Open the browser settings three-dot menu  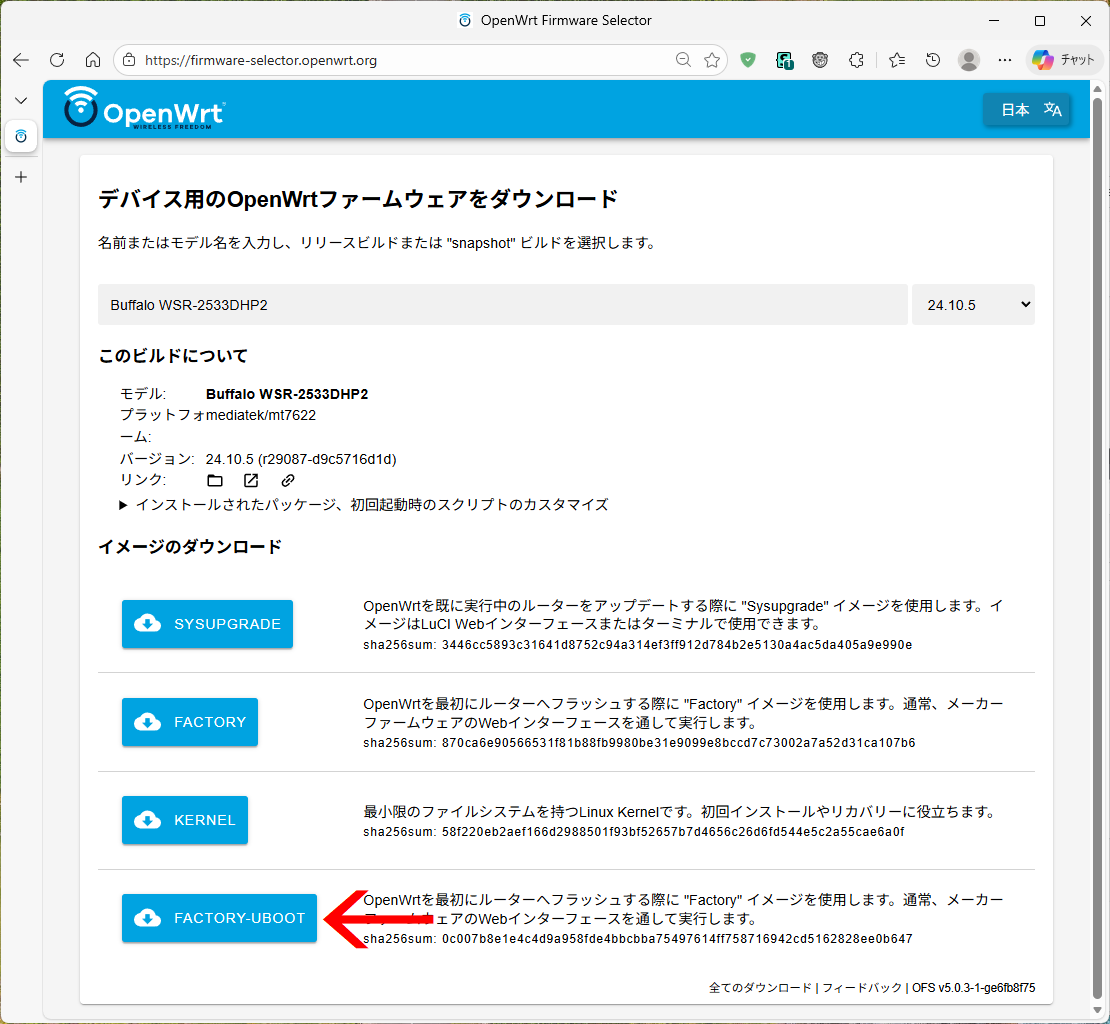click(x=1005, y=60)
